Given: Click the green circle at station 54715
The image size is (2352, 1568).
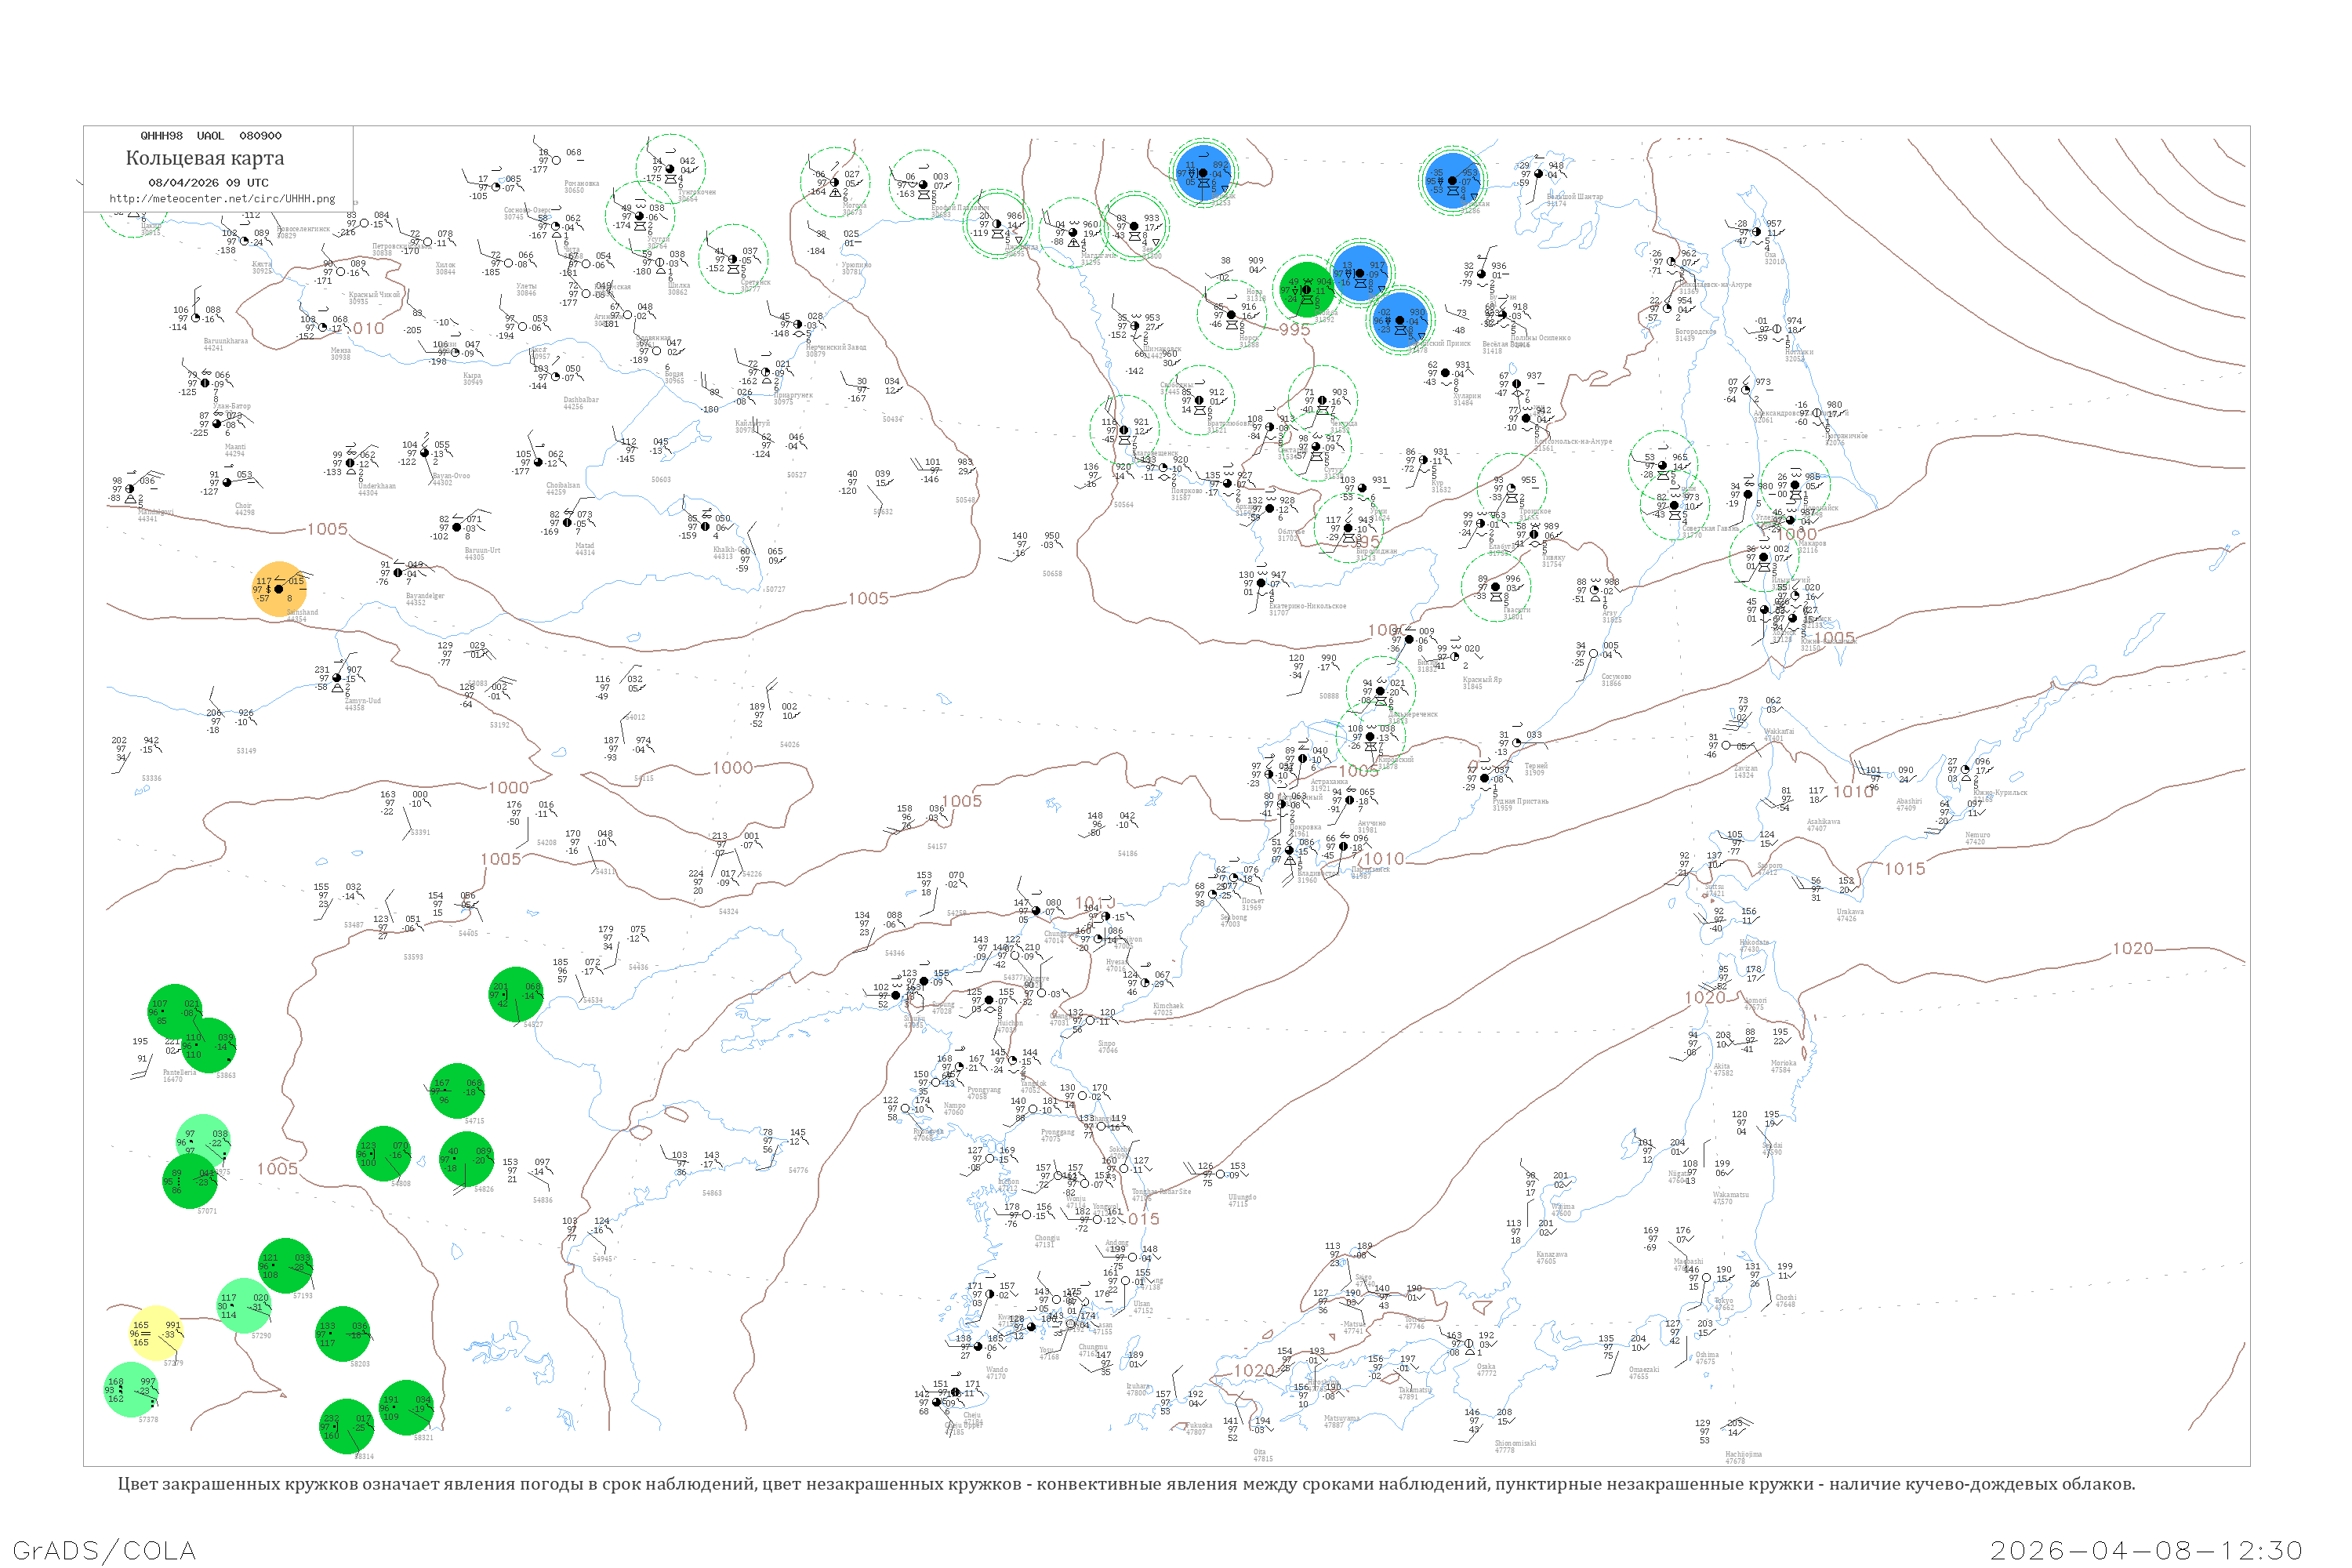Looking at the screenshot, I should click(x=457, y=1091).
